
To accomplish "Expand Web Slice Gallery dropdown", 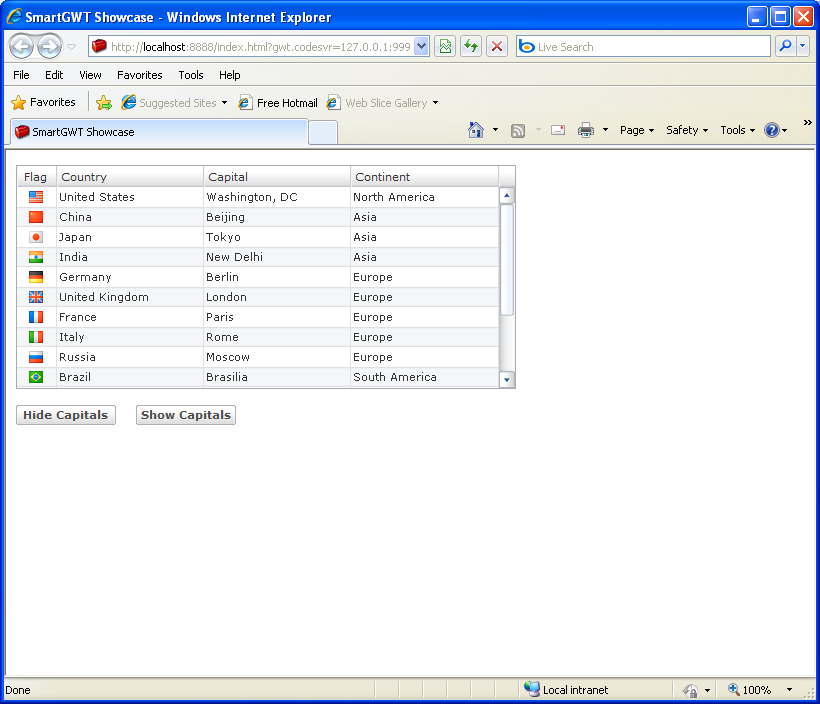I will [435, 103].
